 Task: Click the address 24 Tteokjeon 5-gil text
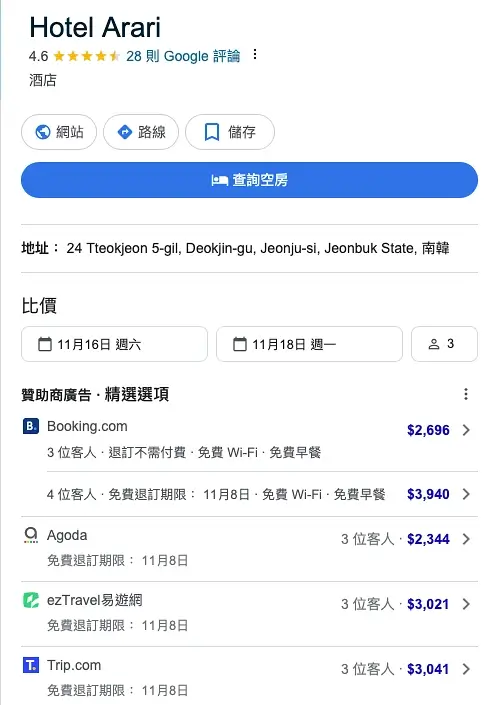(x=258, y=248)
